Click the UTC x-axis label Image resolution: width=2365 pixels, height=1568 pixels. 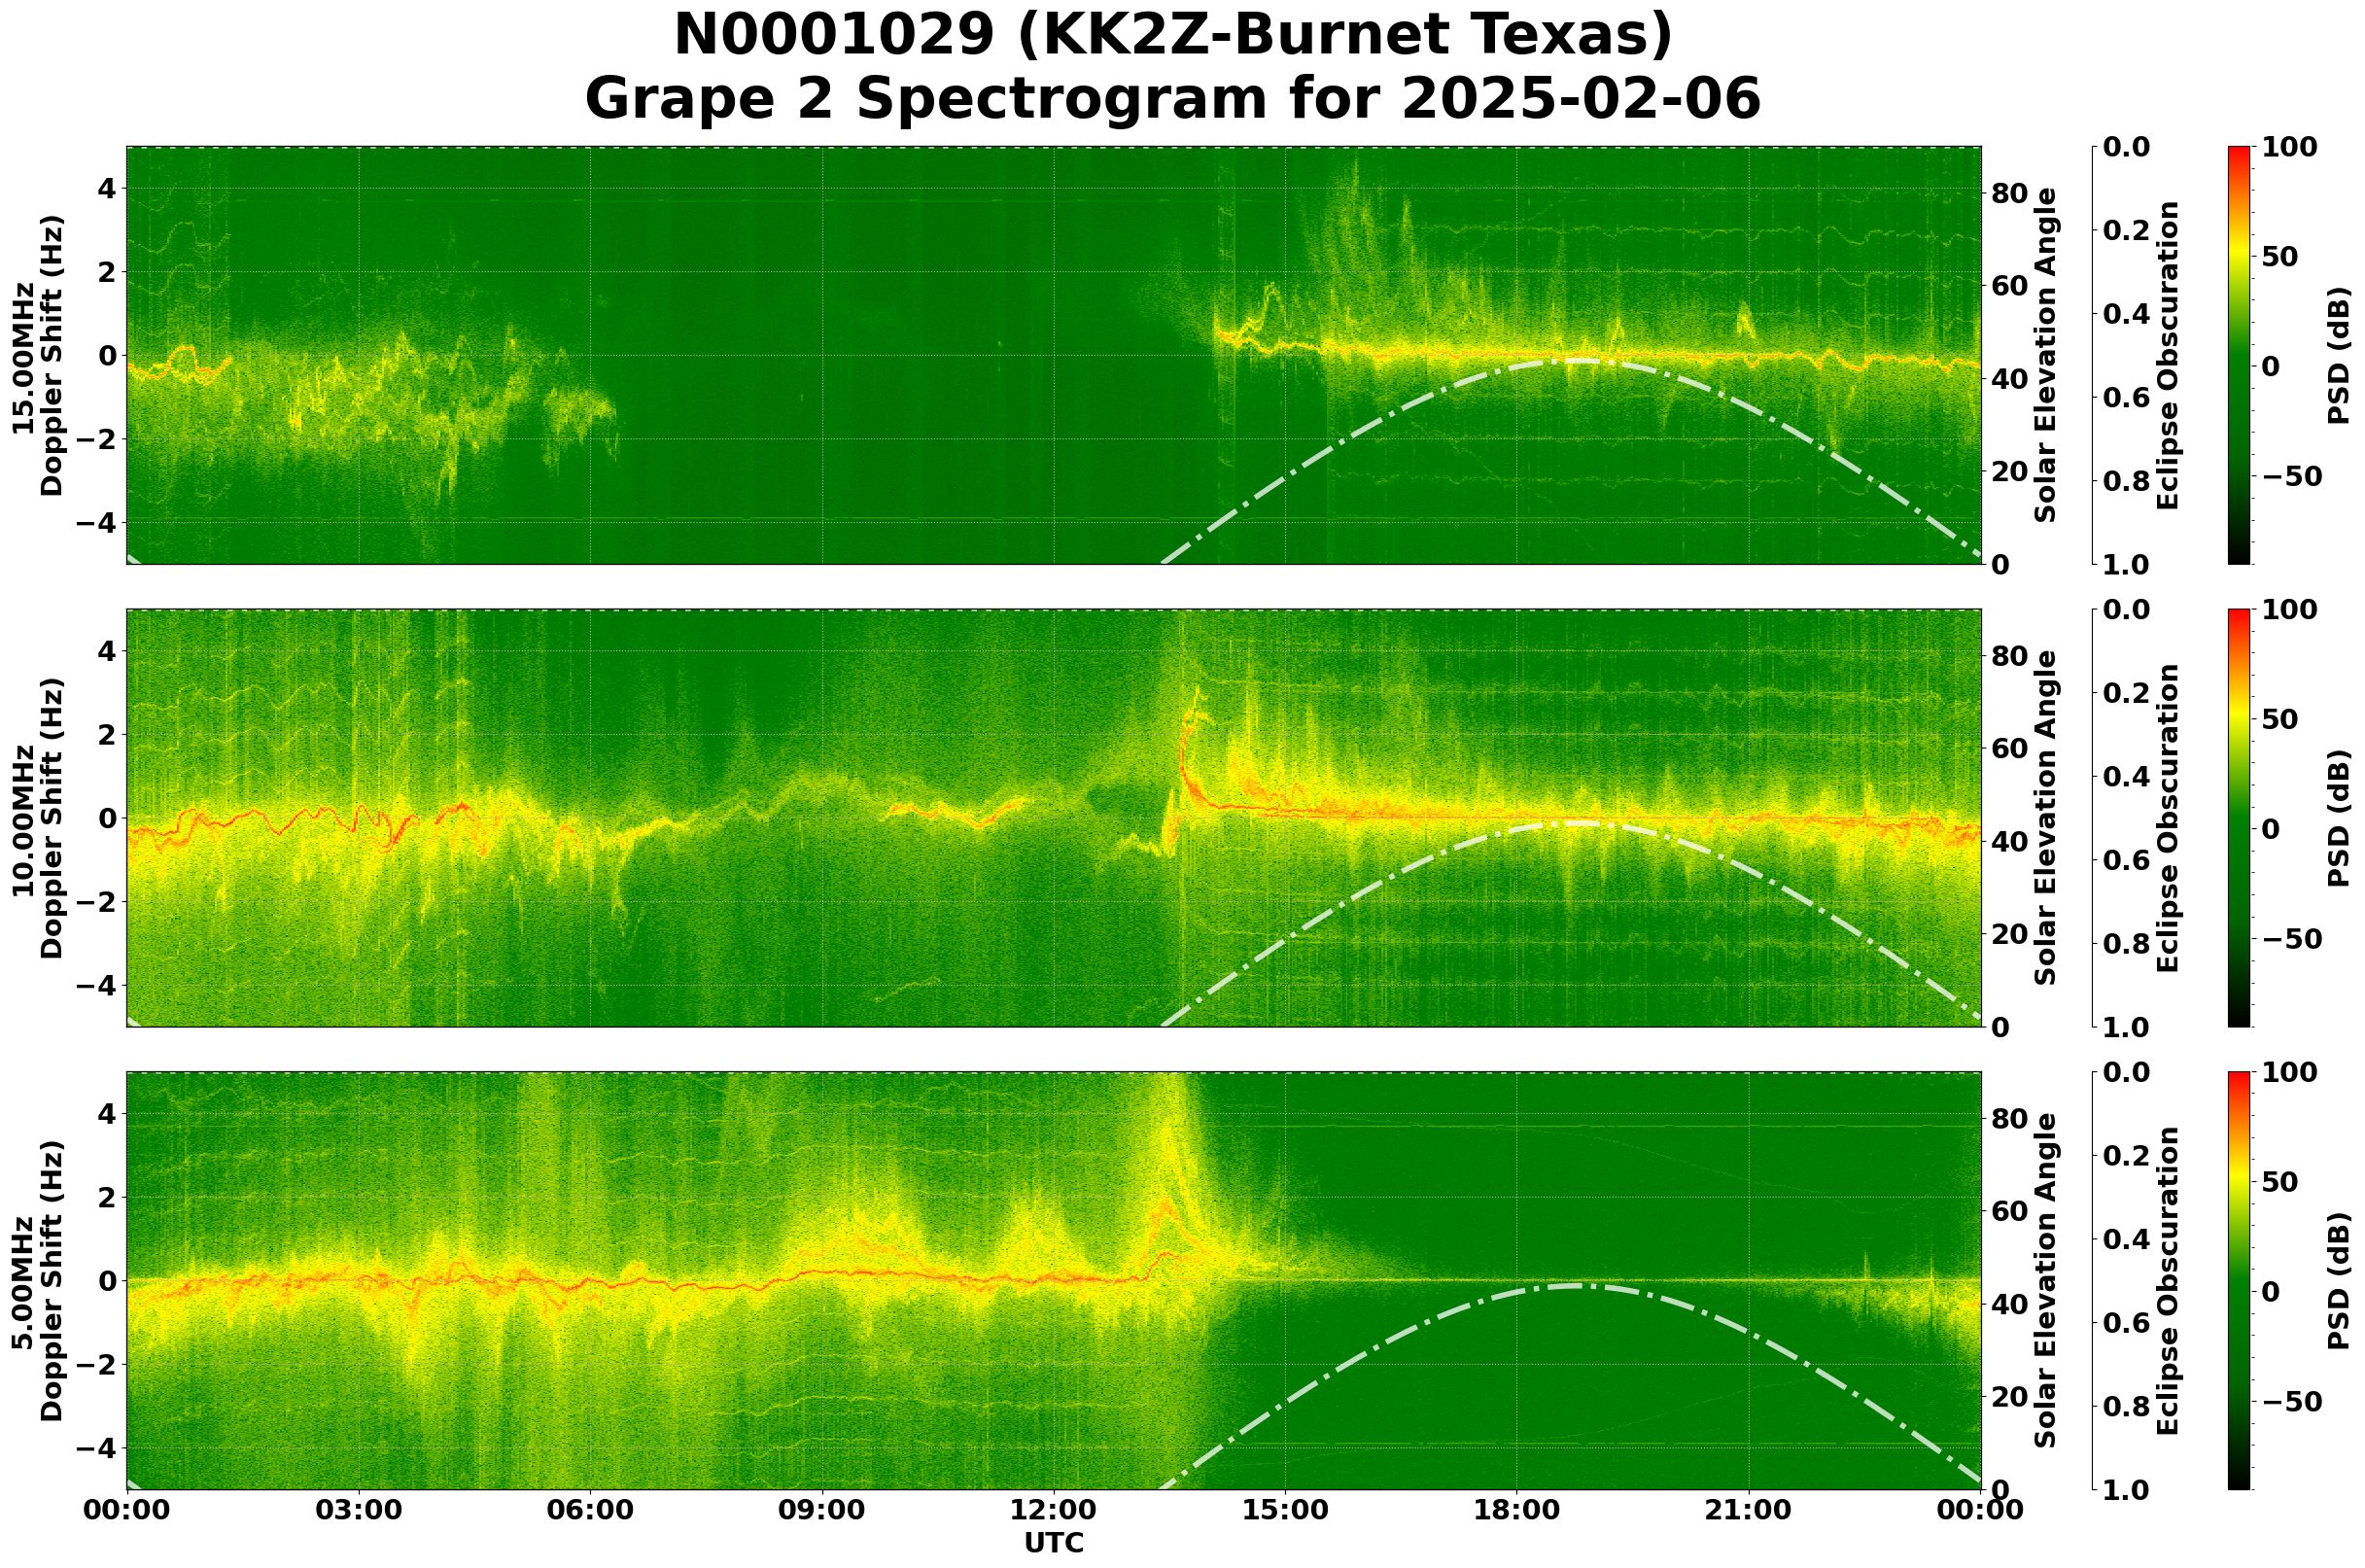1054,1543
